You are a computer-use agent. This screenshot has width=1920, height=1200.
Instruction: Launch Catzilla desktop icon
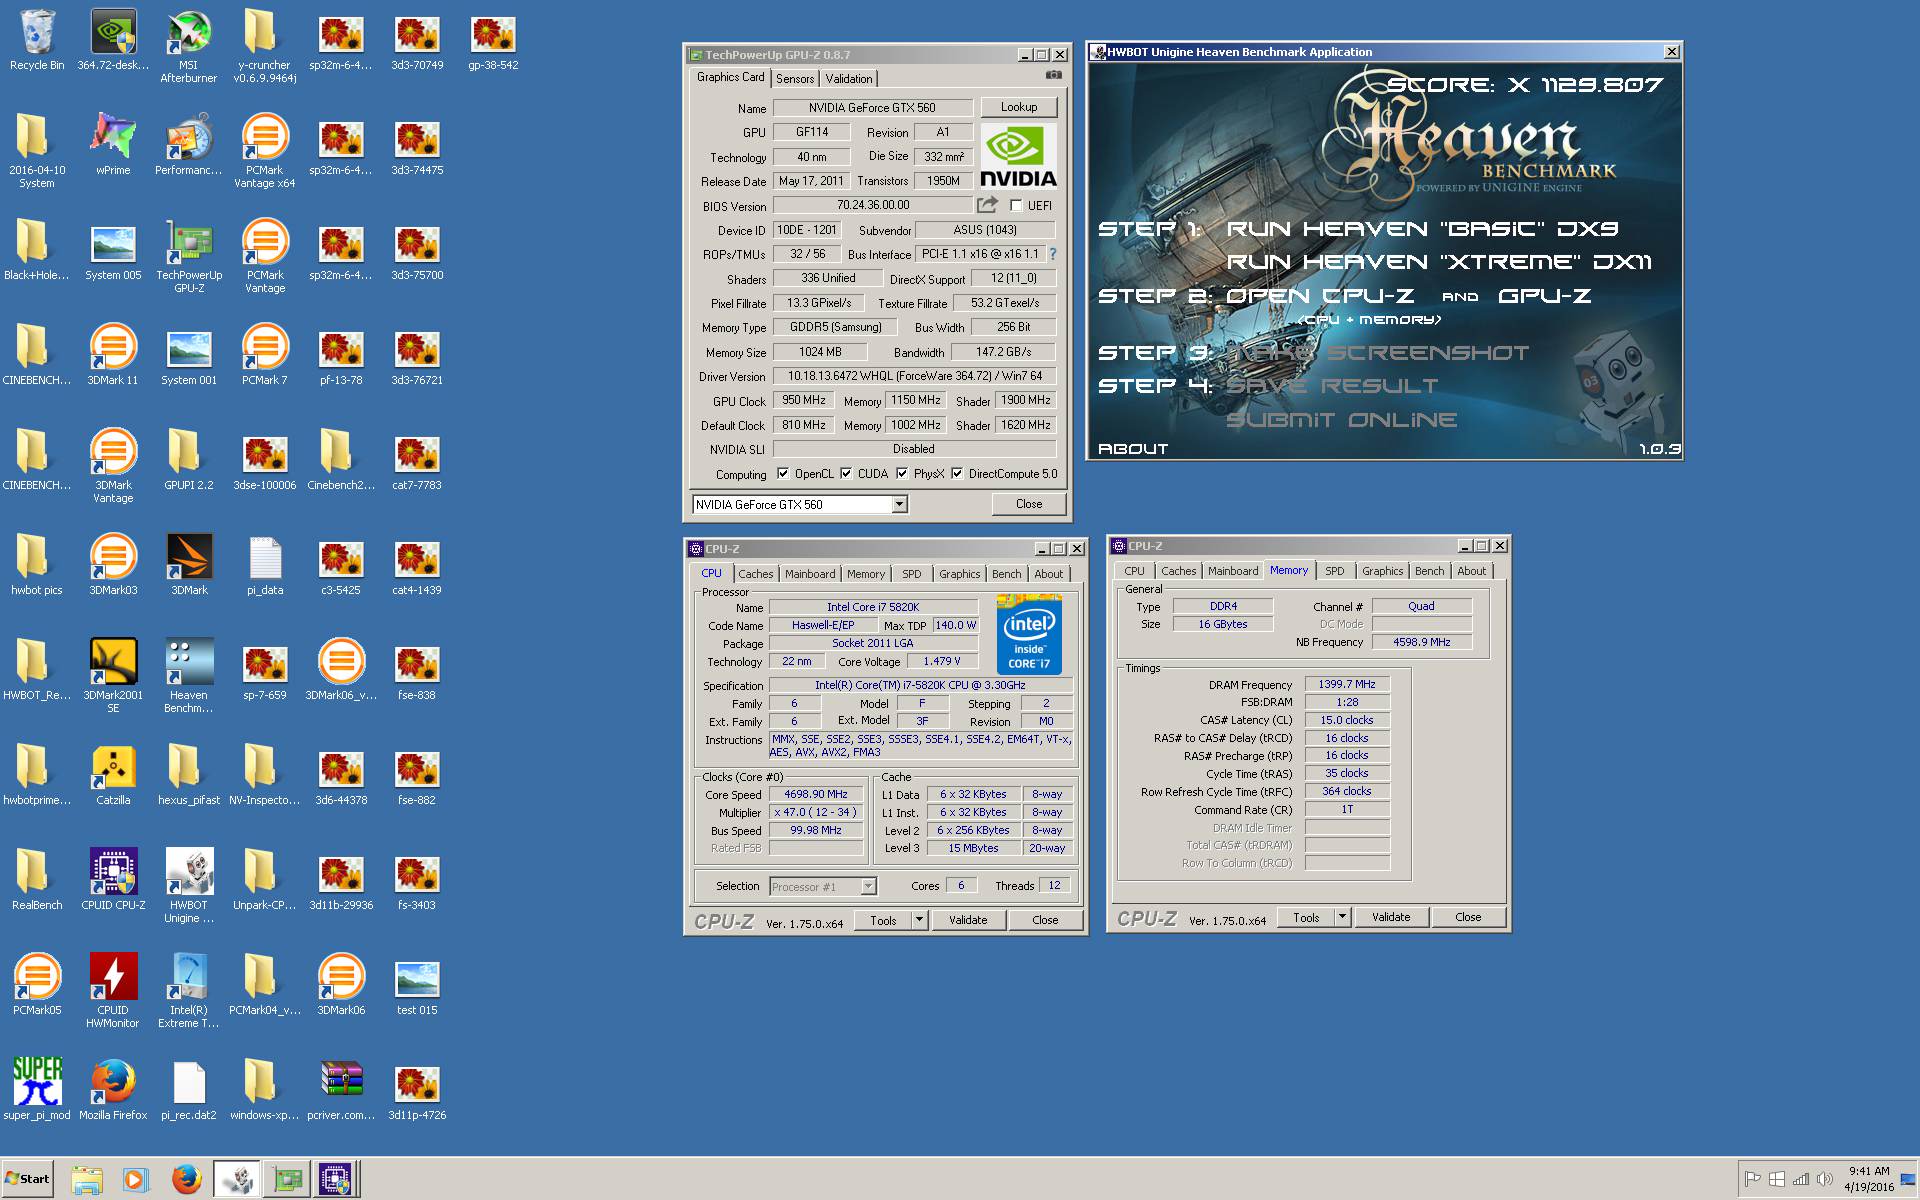pyautogui.click(x=113, y=775)
